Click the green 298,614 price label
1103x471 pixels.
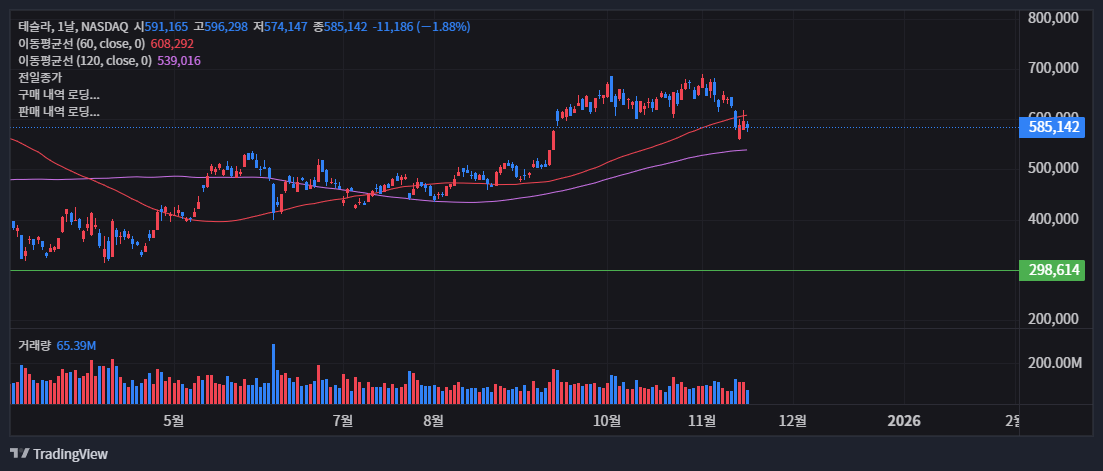(x=1051, y=270)
